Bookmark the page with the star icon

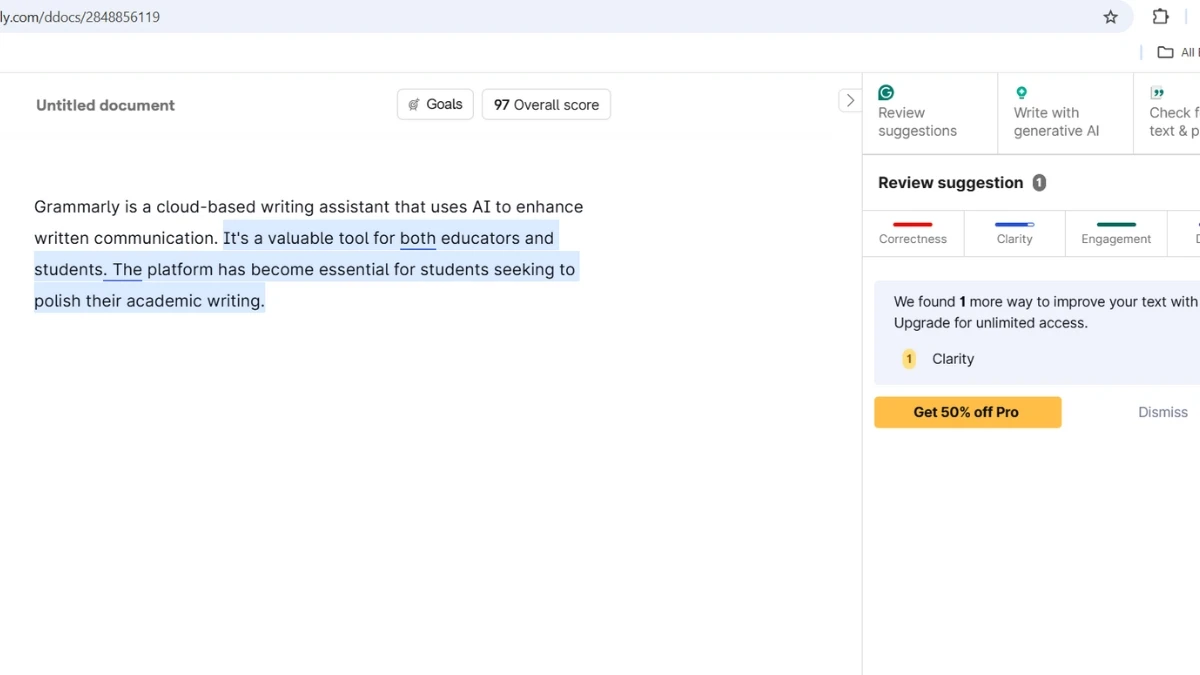pyautogui.click(x=1110, y=17)
